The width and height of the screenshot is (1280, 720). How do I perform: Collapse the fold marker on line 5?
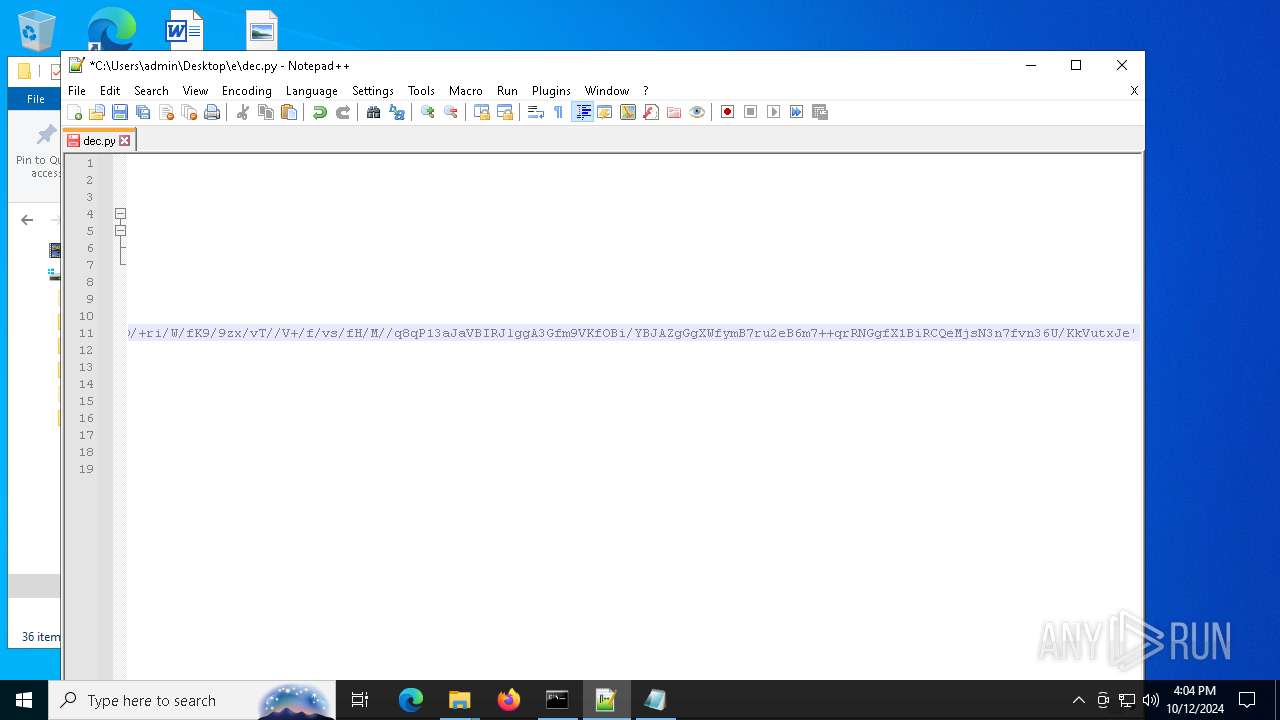pos(120,231)
